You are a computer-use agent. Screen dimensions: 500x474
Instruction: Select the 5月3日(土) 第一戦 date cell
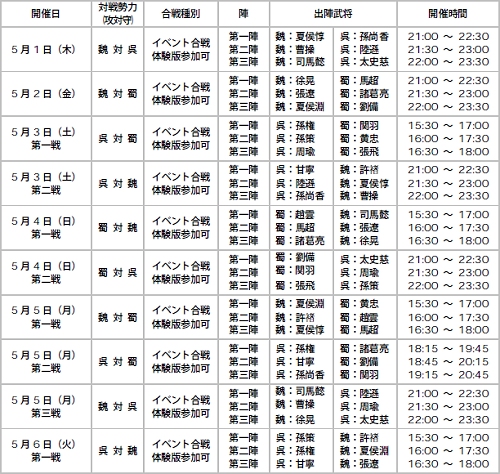click(46, 138)
